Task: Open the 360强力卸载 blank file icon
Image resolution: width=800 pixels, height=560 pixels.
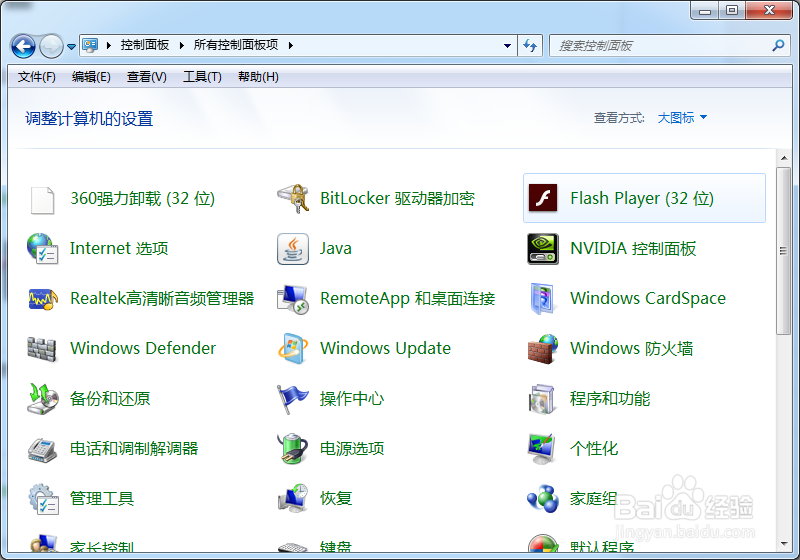Action: 42,198
